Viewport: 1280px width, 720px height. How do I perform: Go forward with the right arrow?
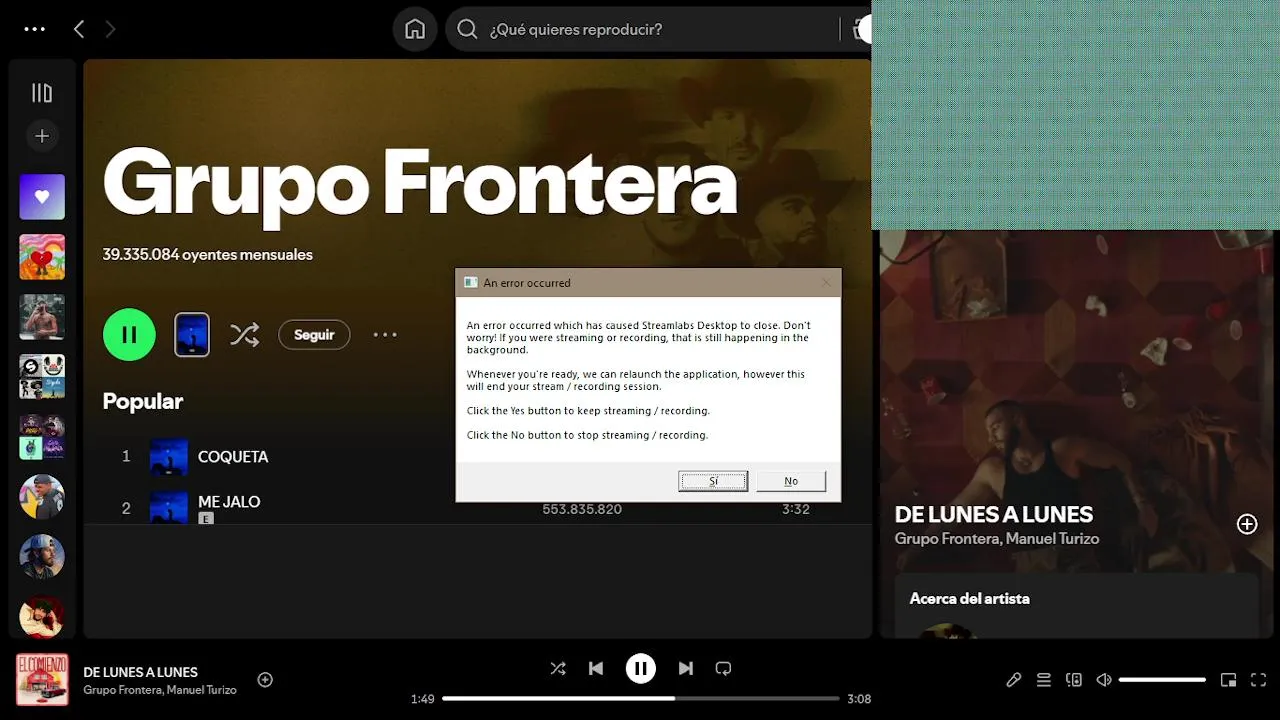(x=110, y=29)
